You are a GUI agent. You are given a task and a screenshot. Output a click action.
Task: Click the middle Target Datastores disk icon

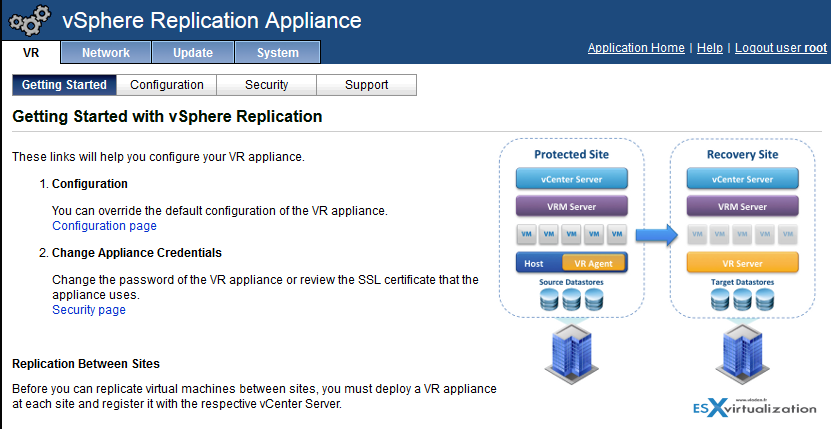pyautogui.click(x=742, y=299)
